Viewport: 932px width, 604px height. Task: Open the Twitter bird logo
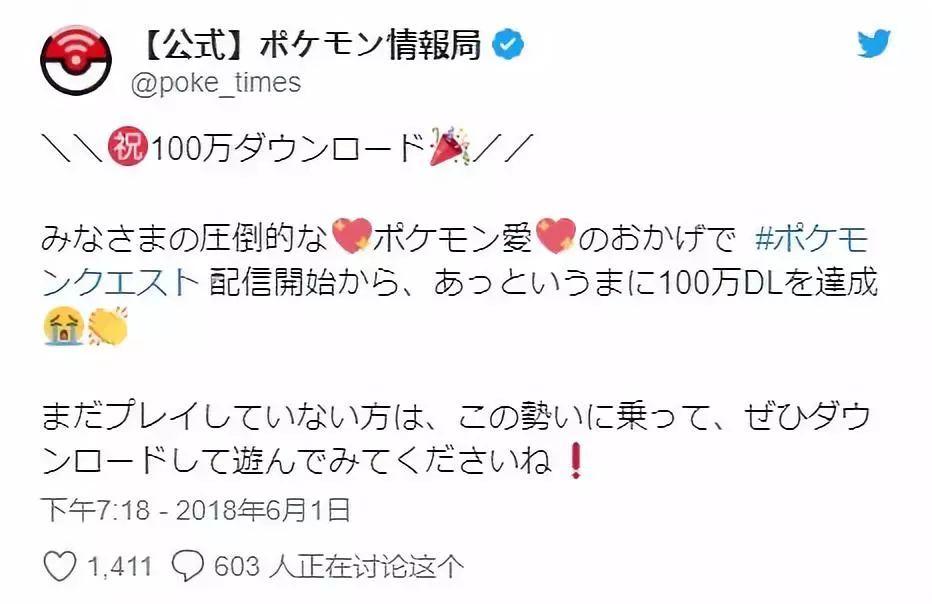click(x=873, y=43)
